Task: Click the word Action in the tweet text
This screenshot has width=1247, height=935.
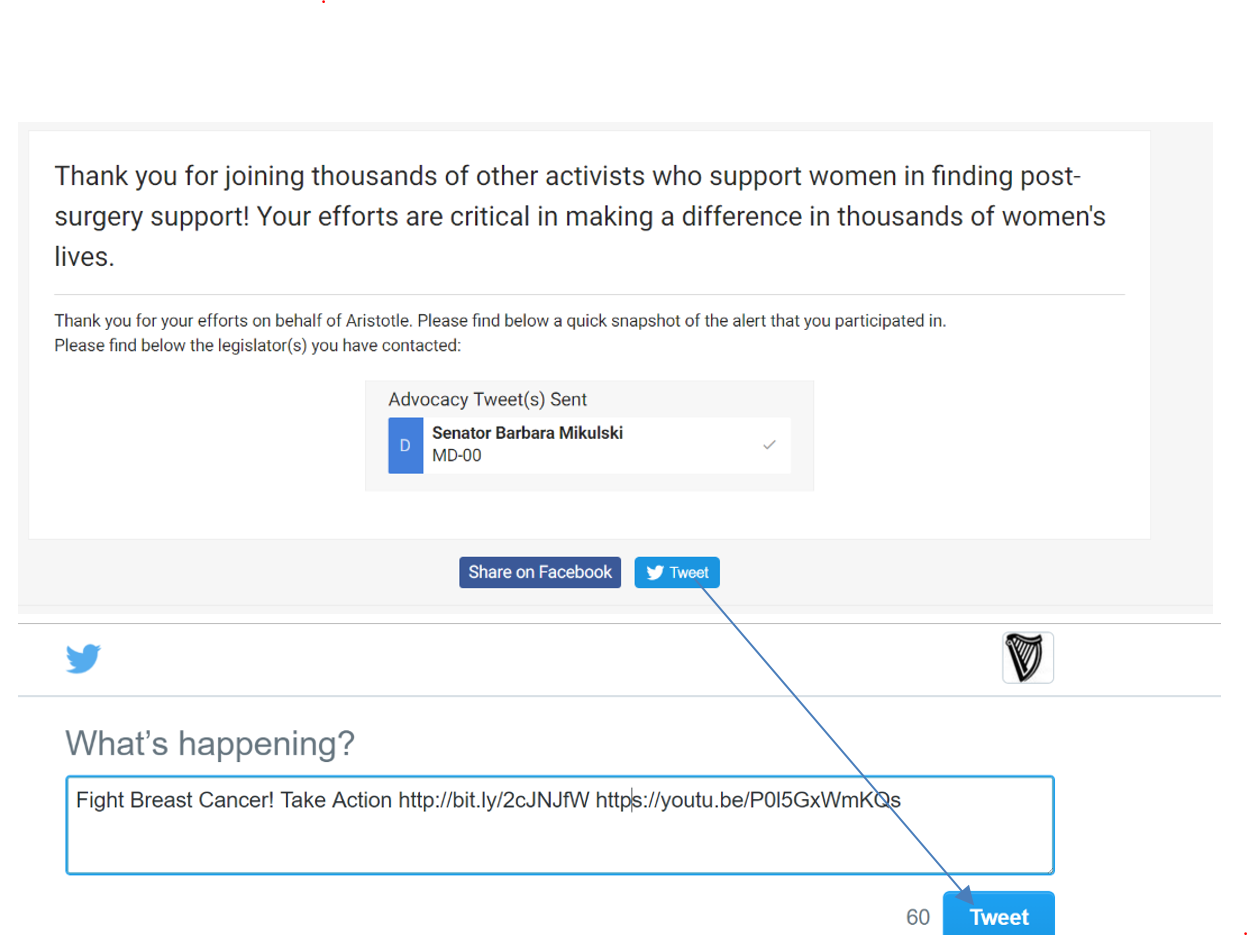Action: 366,800
